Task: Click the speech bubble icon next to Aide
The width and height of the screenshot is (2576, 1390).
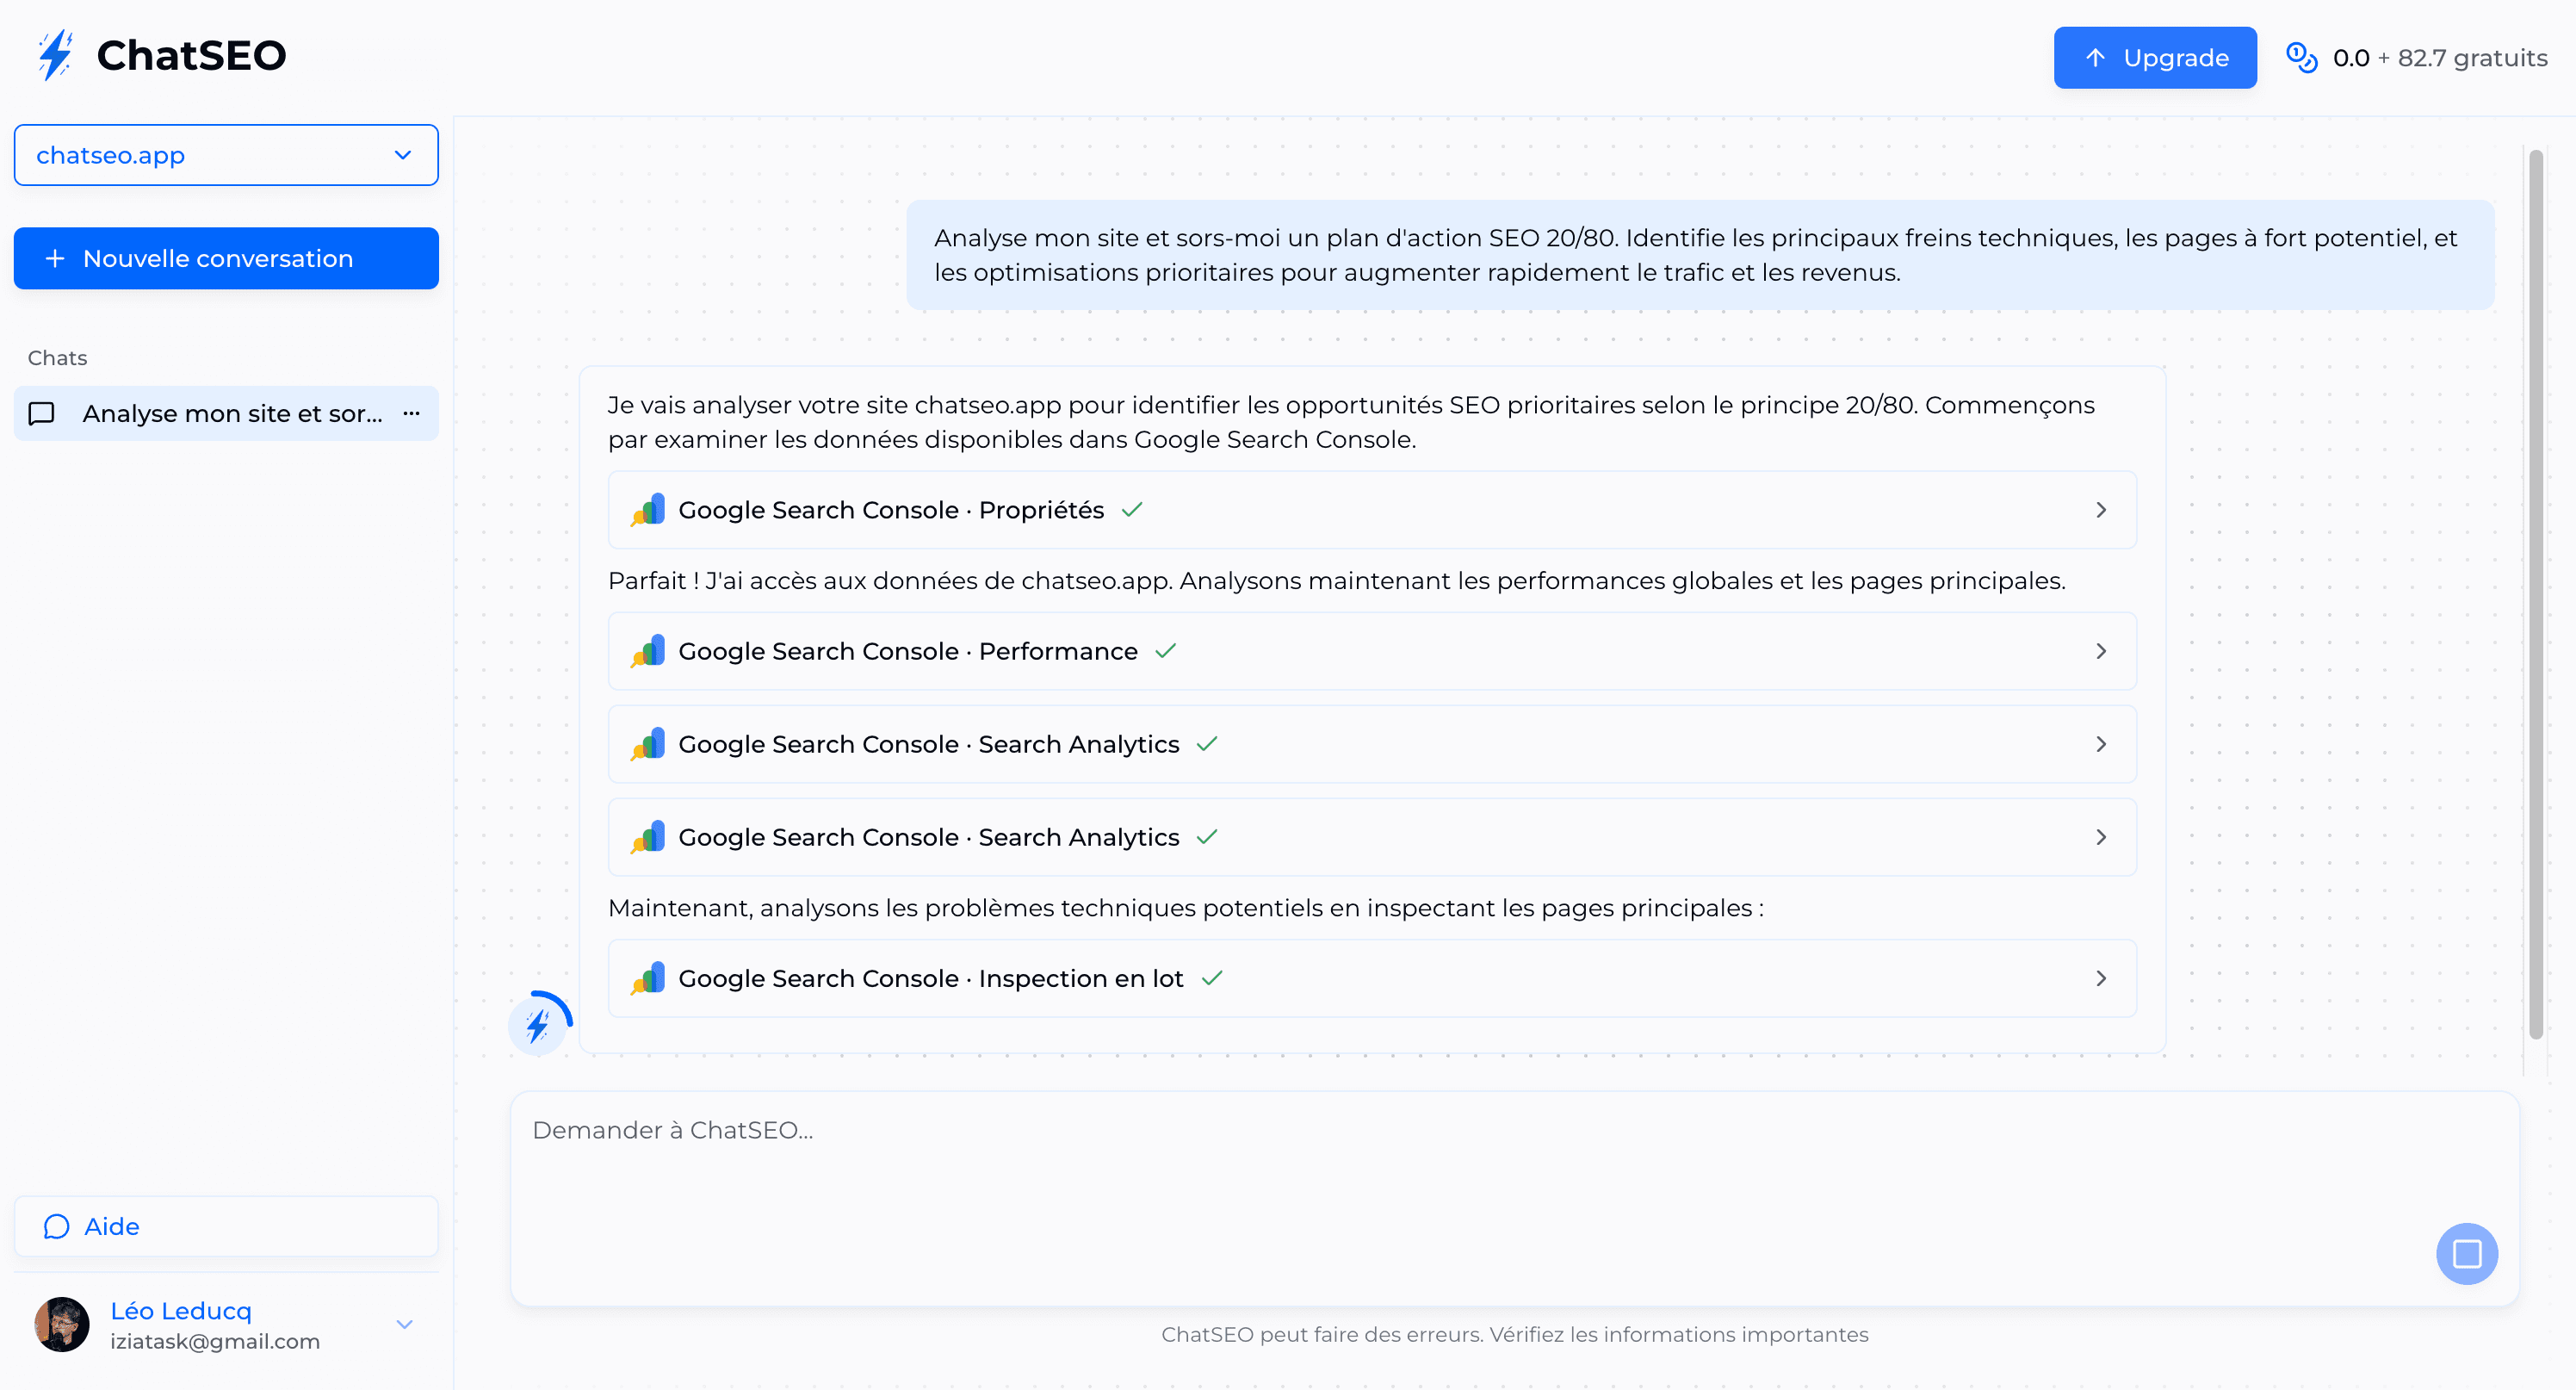Action: click(x=55, y=1226)
